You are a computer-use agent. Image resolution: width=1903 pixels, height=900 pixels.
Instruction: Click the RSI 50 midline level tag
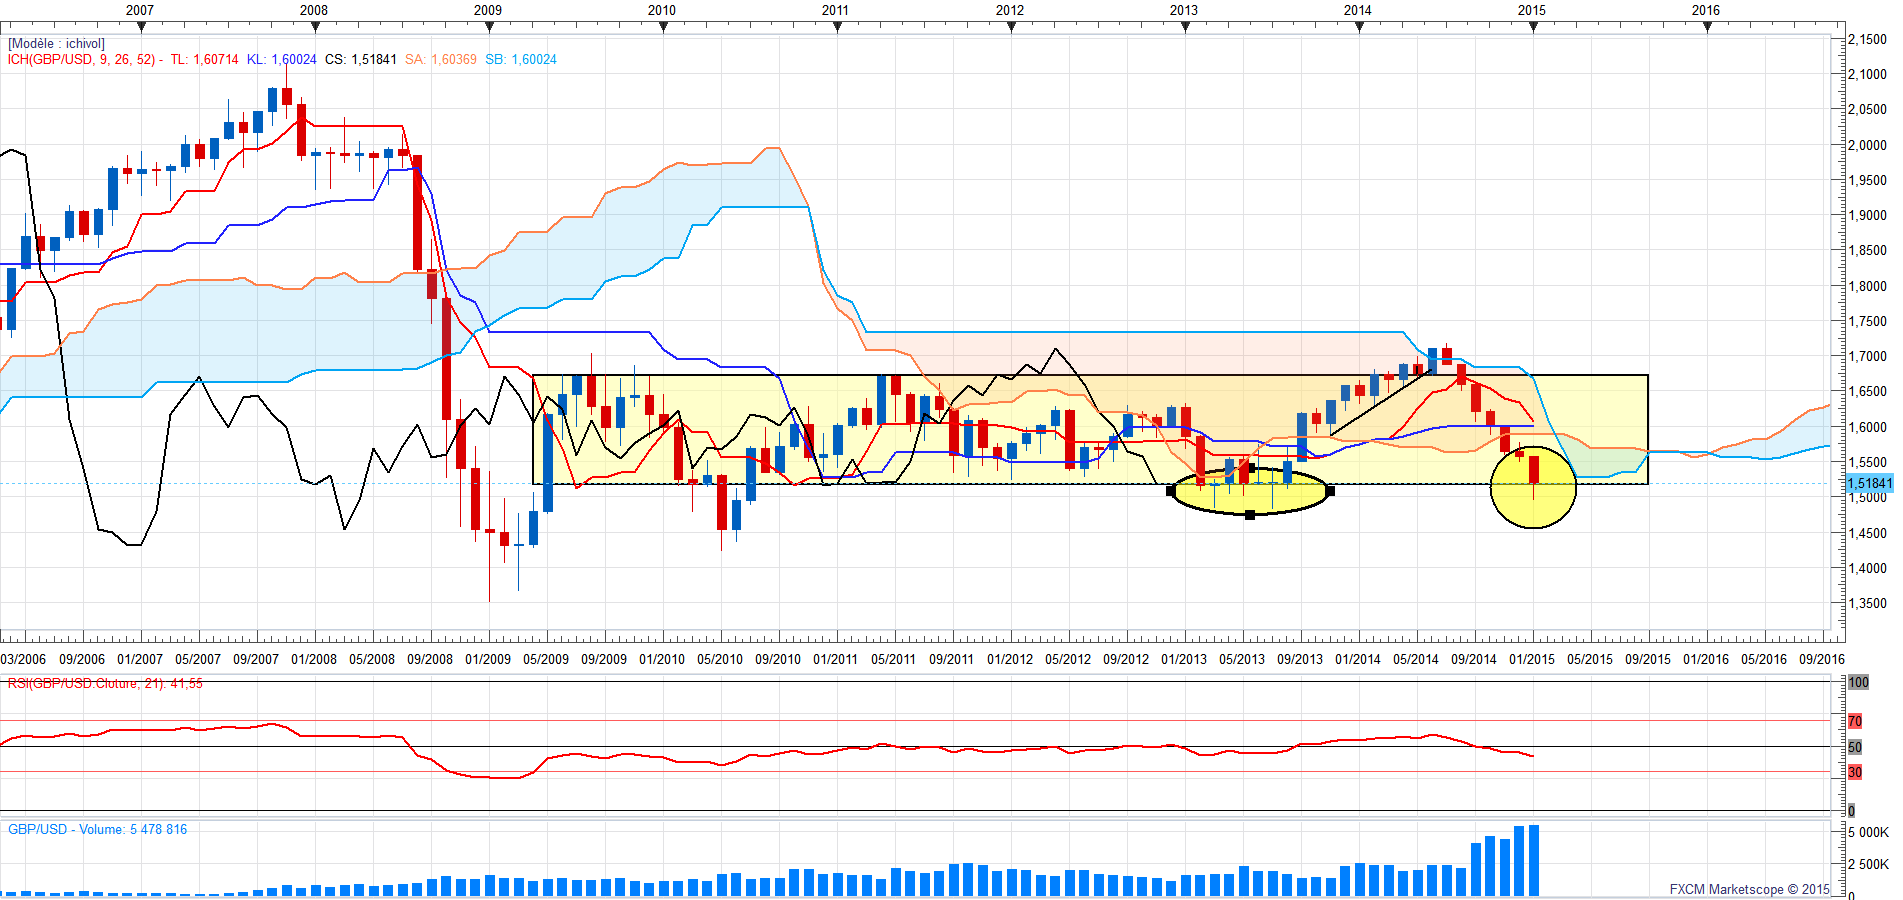[1855, 747]
